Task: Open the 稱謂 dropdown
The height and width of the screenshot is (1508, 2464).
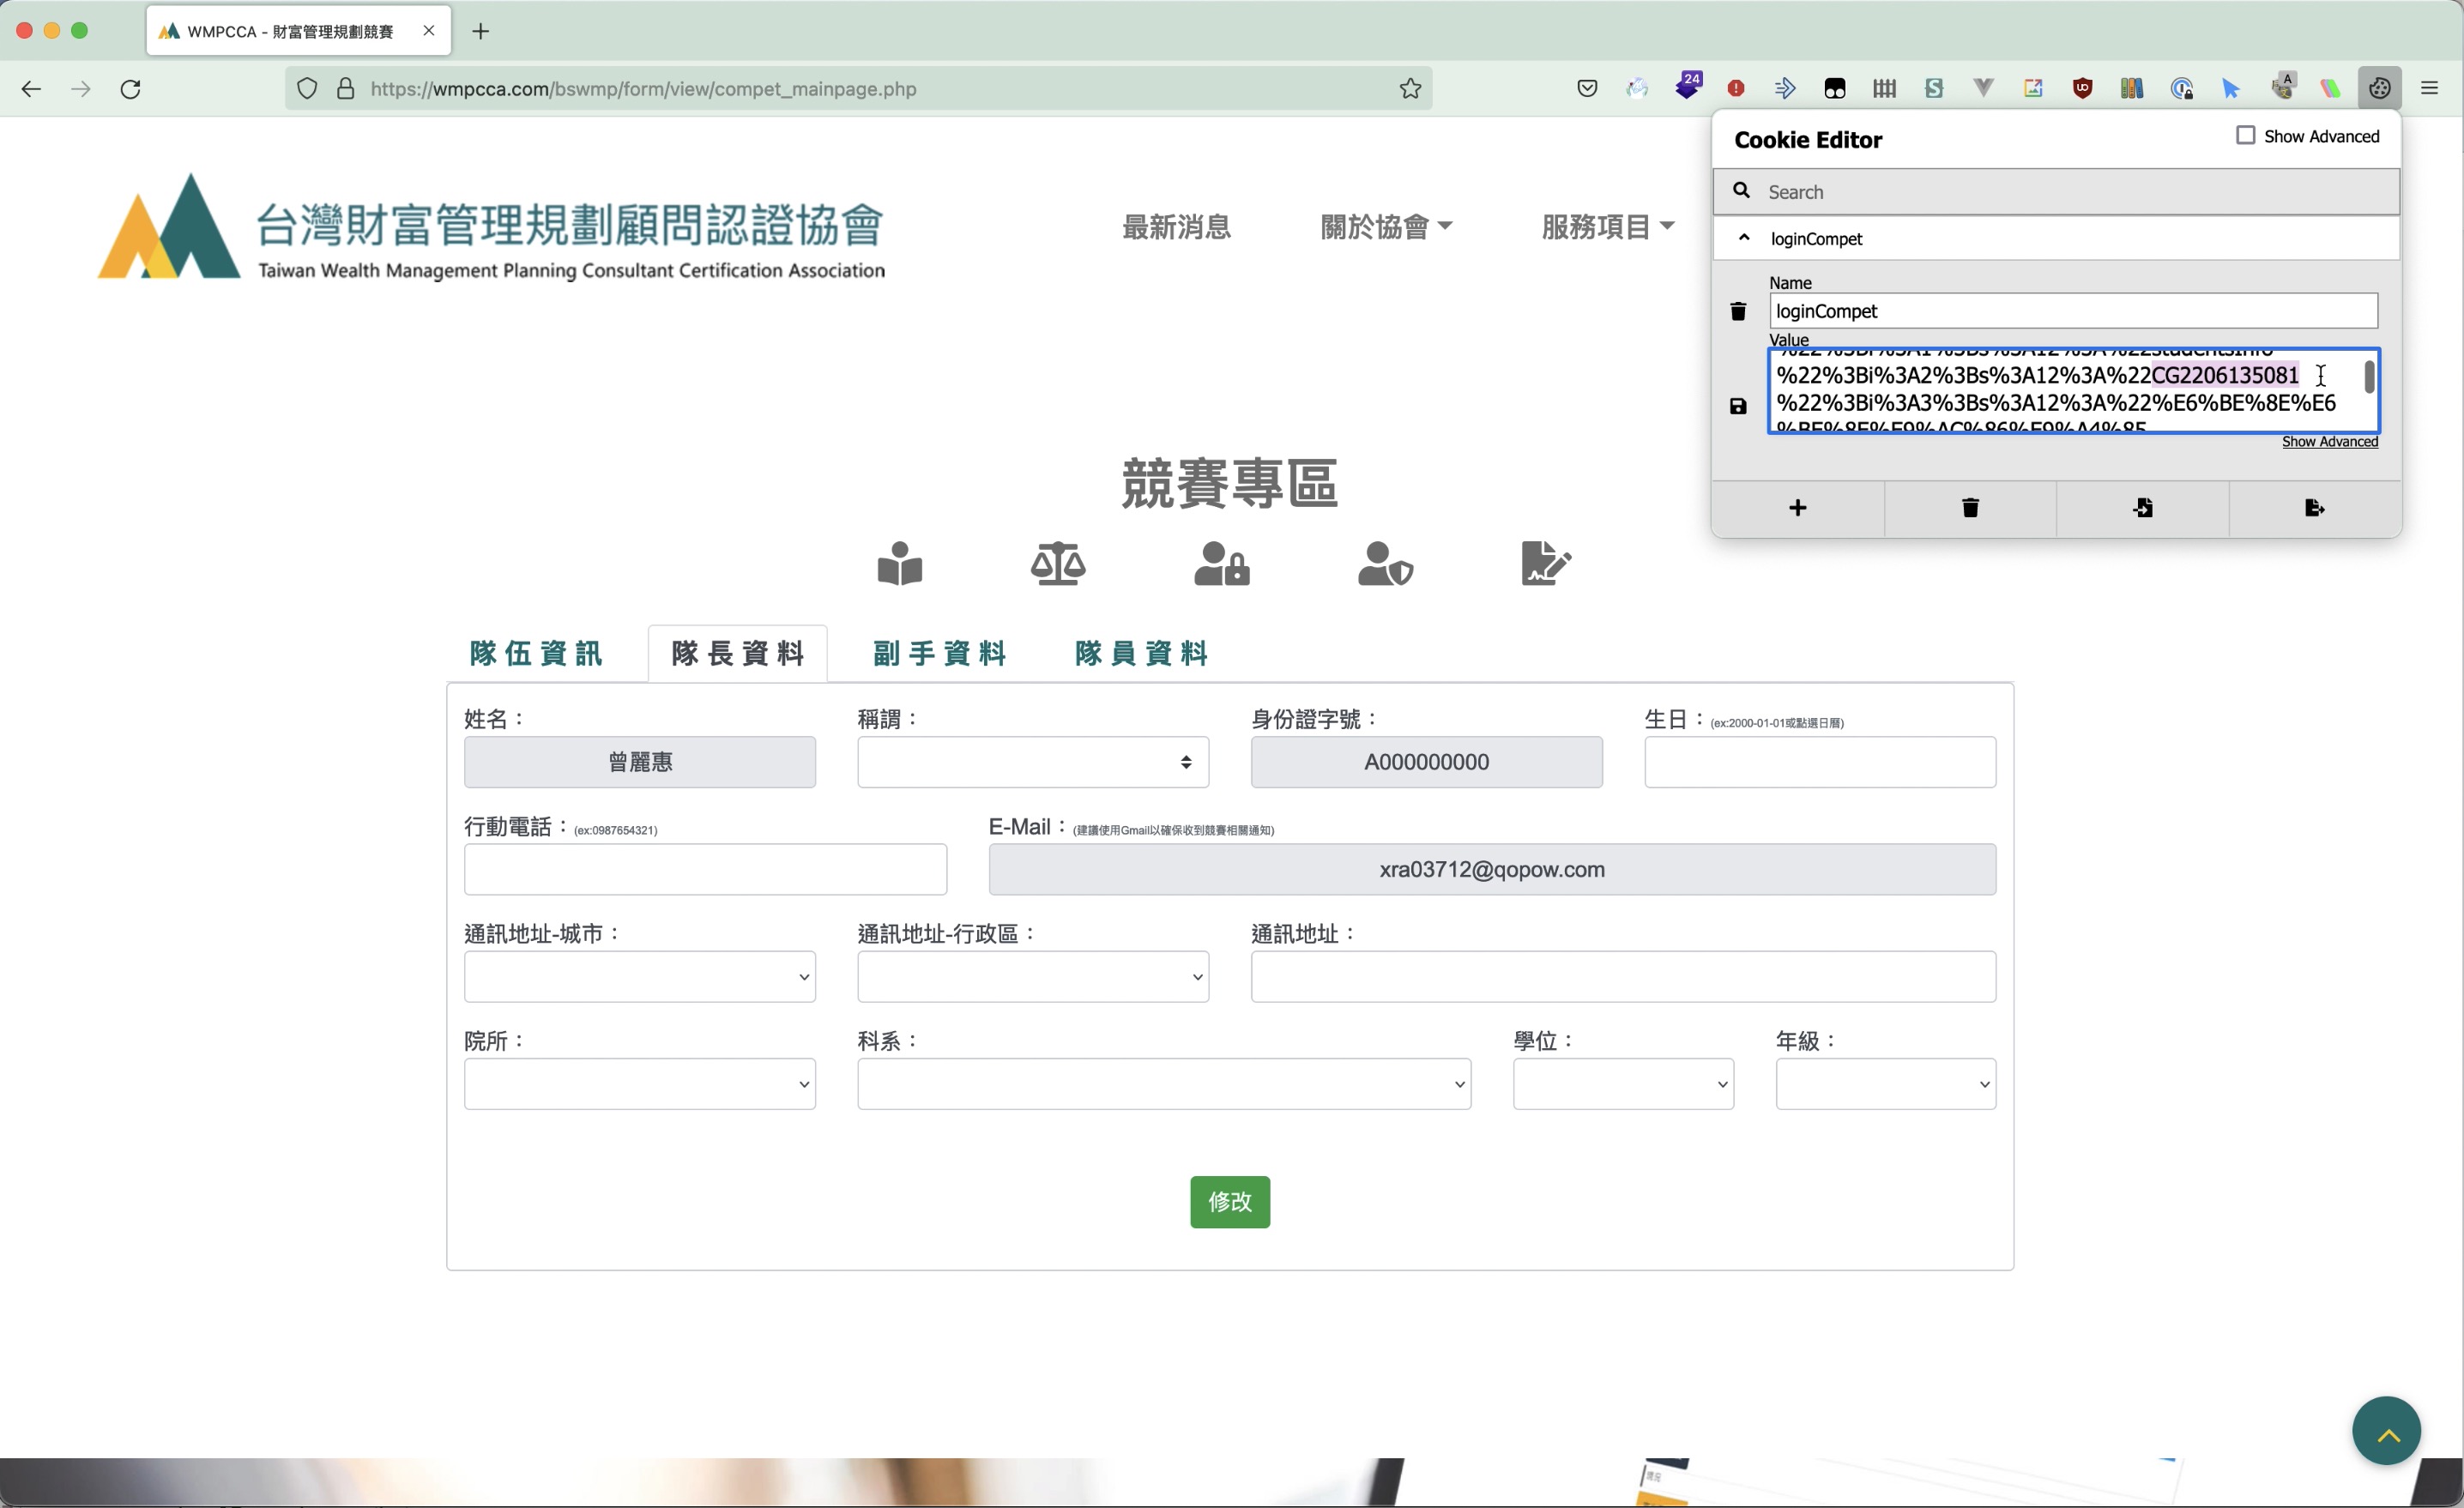Action: click(x=1033, y=762)
